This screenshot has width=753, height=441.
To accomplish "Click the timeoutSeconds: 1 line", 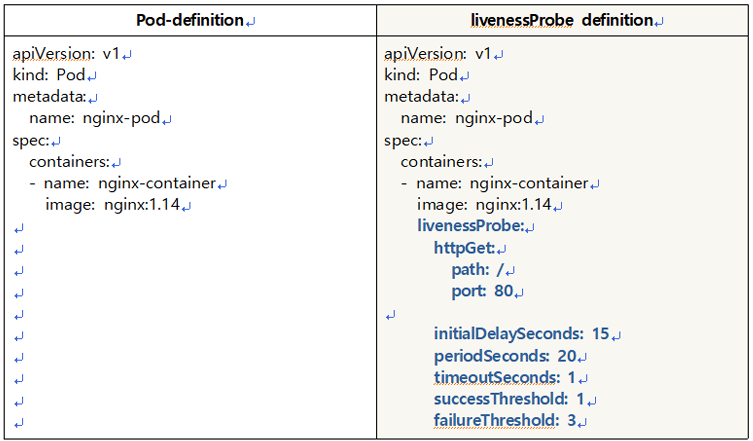I will [505, 378].
